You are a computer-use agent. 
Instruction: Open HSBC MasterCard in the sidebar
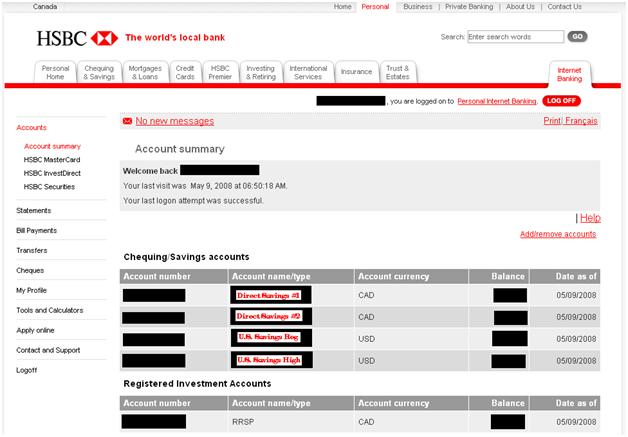tap(52, 160)
